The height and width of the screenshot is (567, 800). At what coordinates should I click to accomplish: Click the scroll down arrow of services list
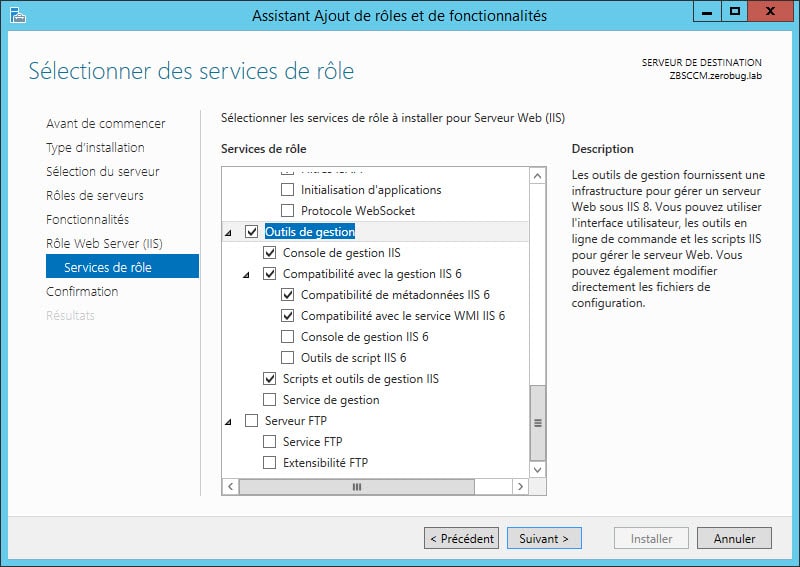(x=537, y=470)
